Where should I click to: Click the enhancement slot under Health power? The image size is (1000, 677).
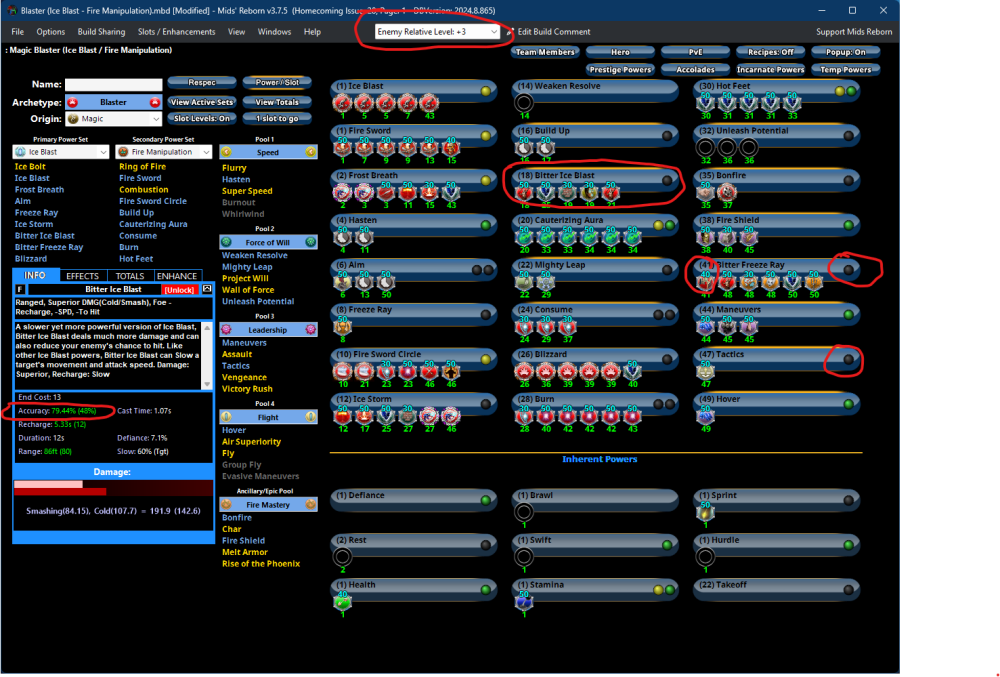342,601
